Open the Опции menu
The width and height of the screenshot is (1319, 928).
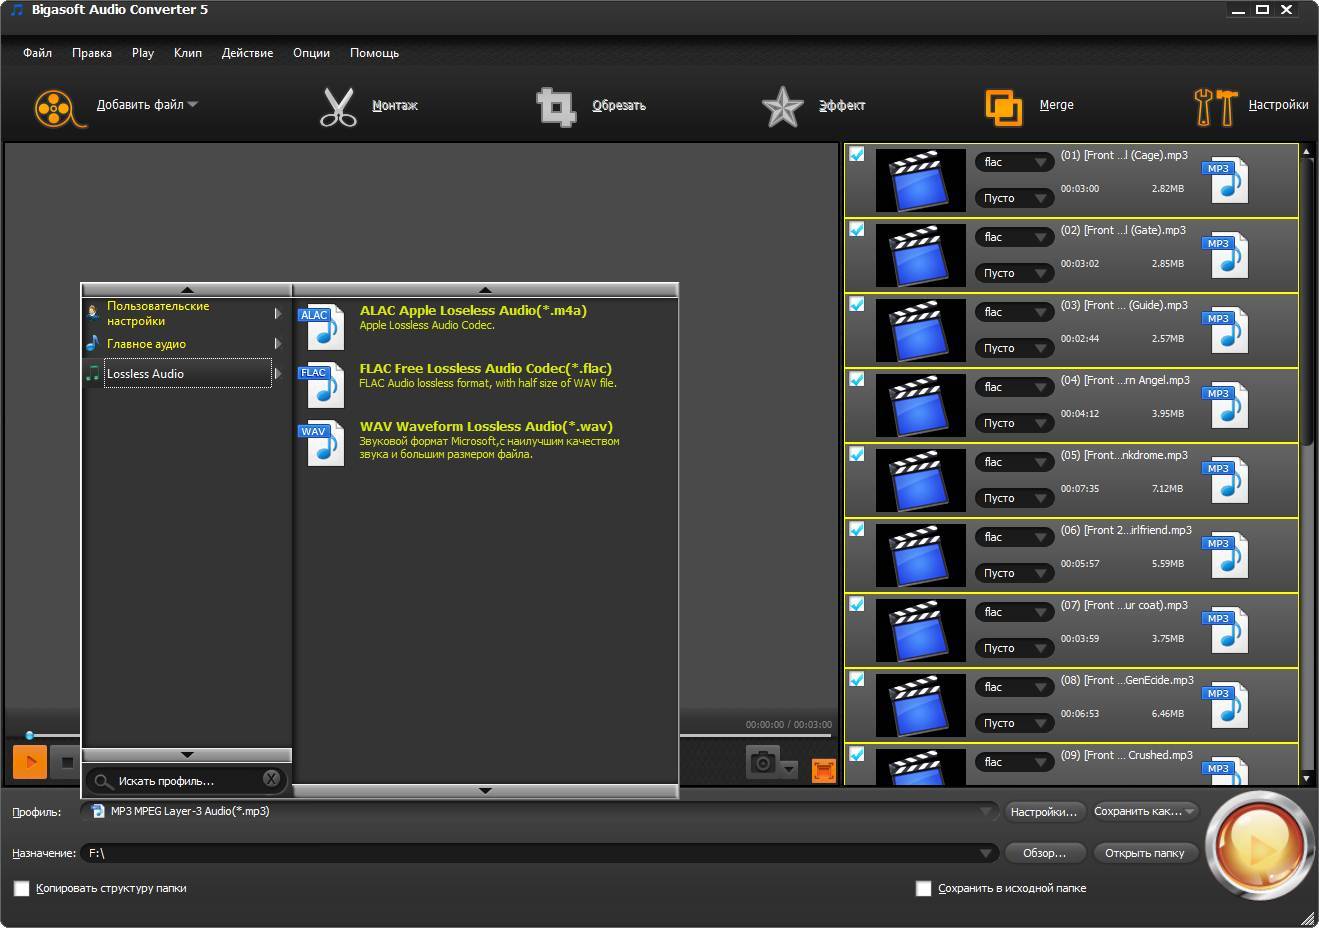(x=311, y=53)
